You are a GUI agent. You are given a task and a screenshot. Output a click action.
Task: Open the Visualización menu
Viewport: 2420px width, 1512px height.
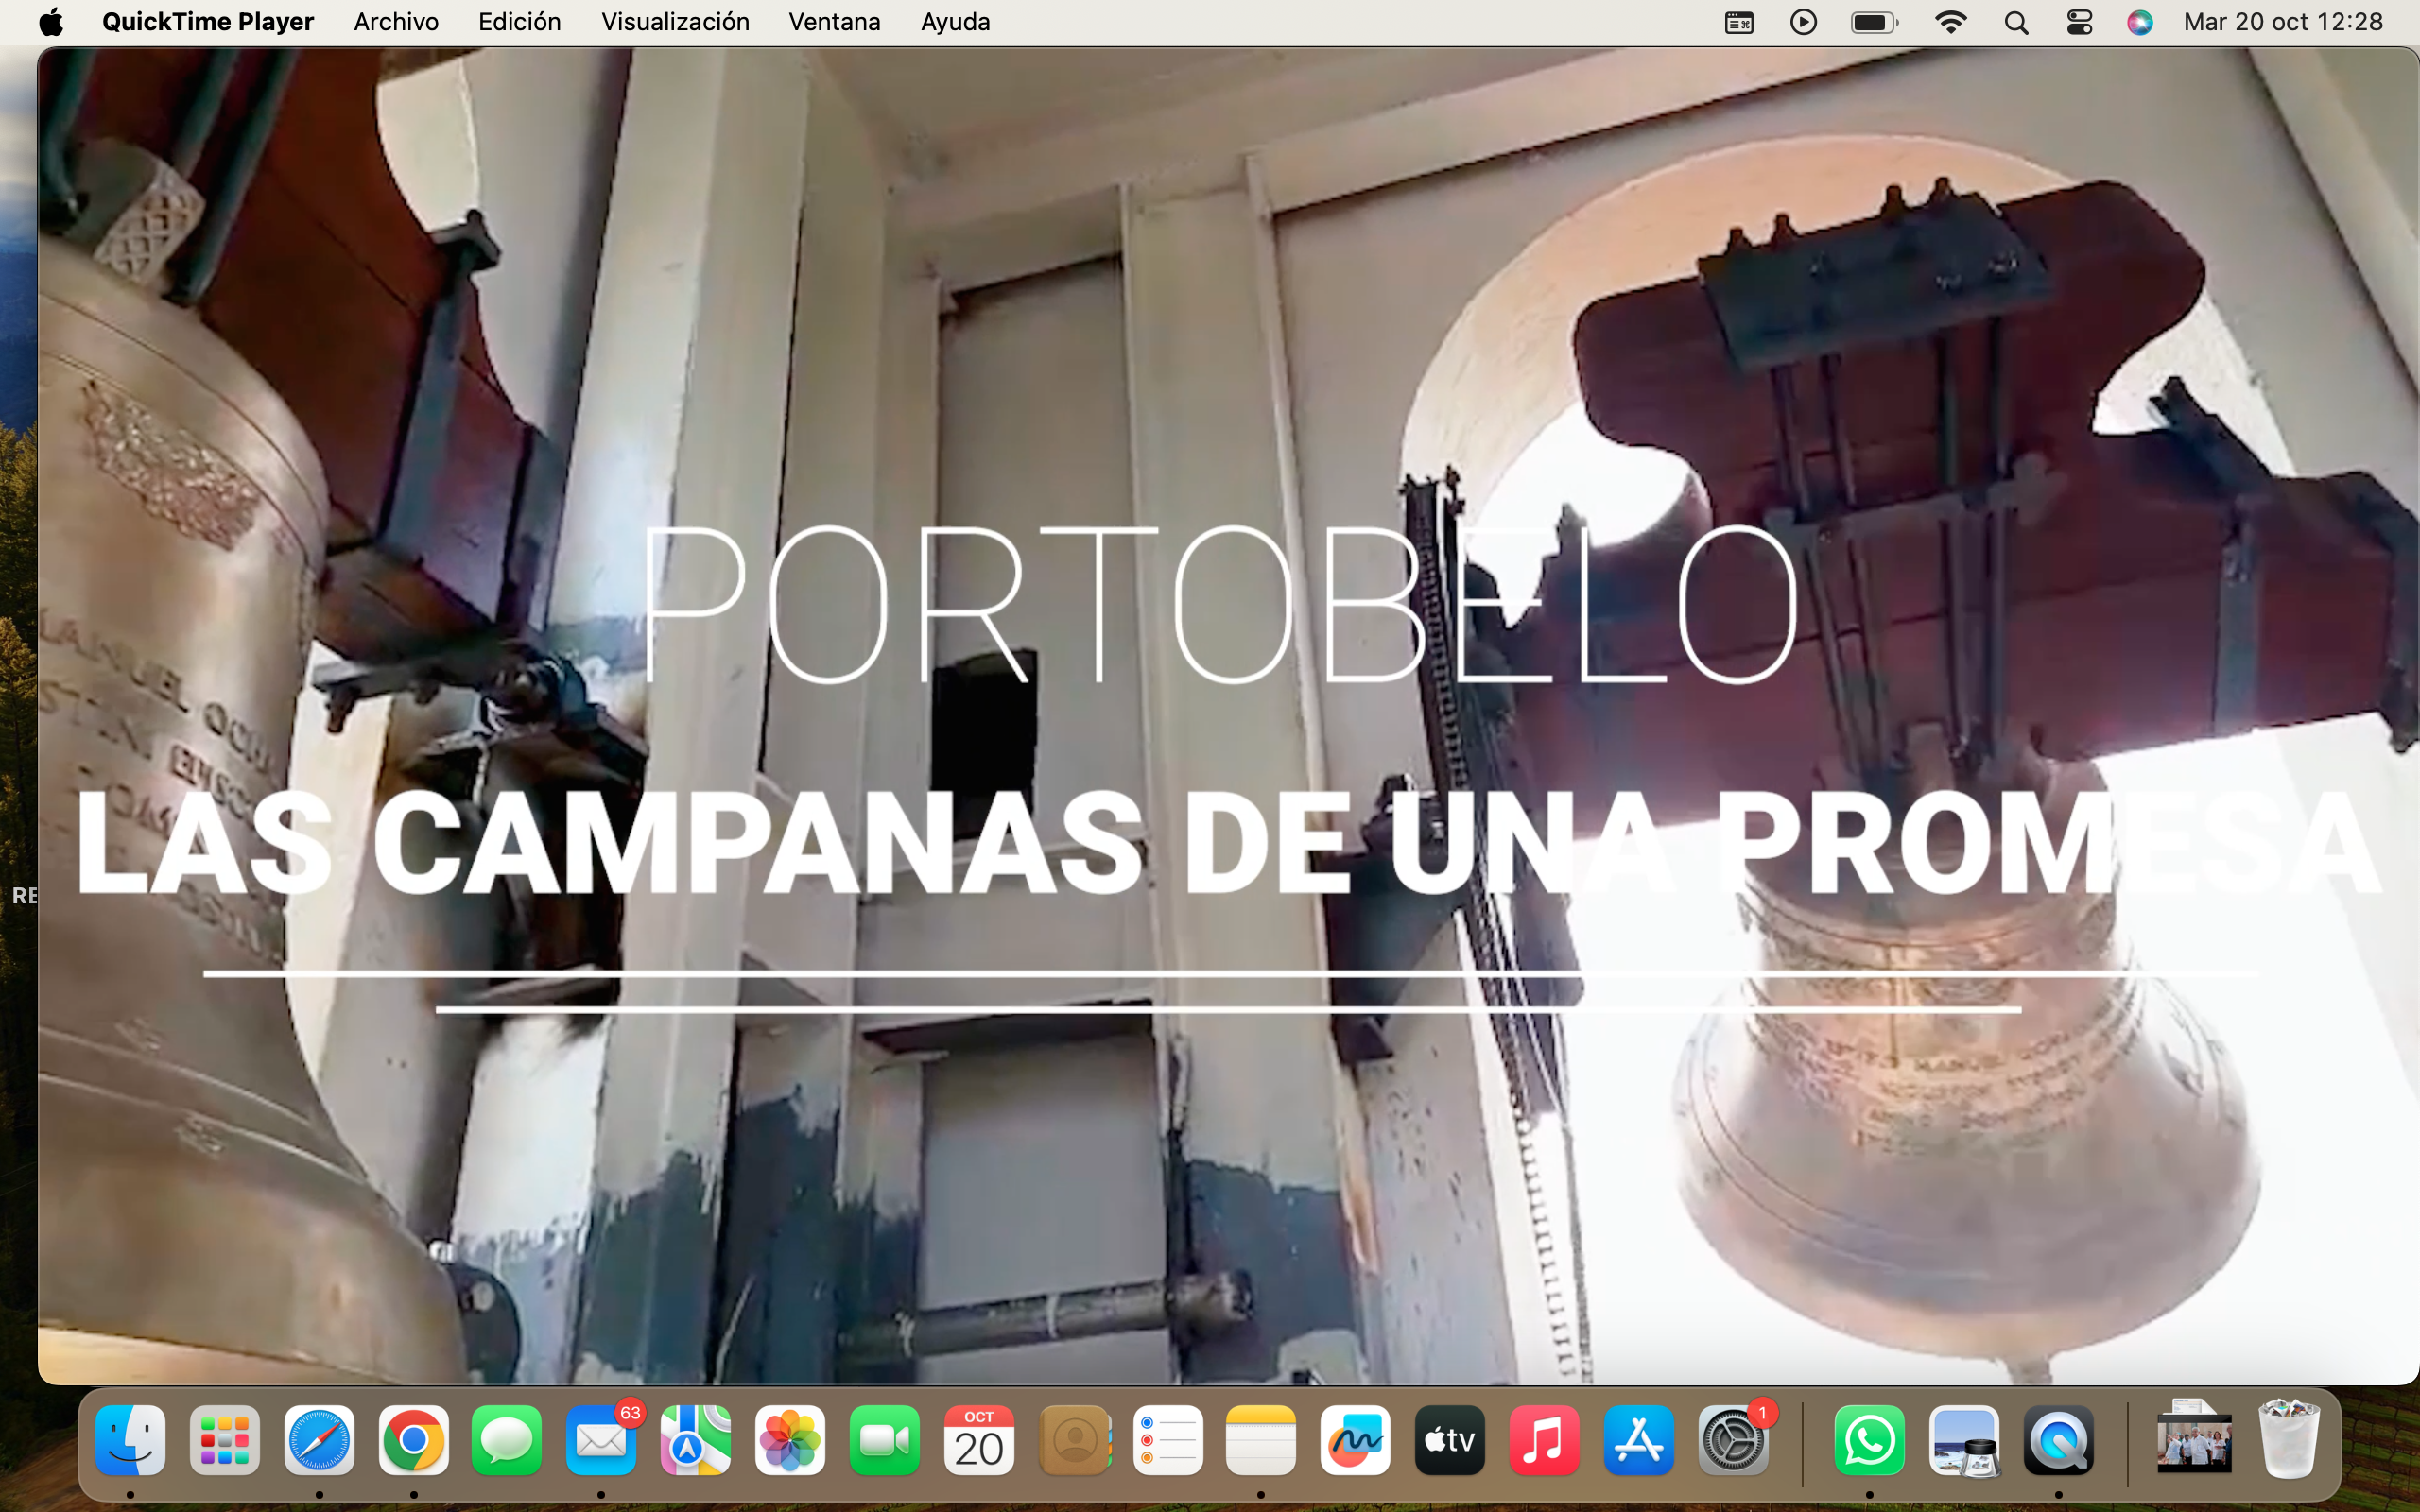[675, 22]
